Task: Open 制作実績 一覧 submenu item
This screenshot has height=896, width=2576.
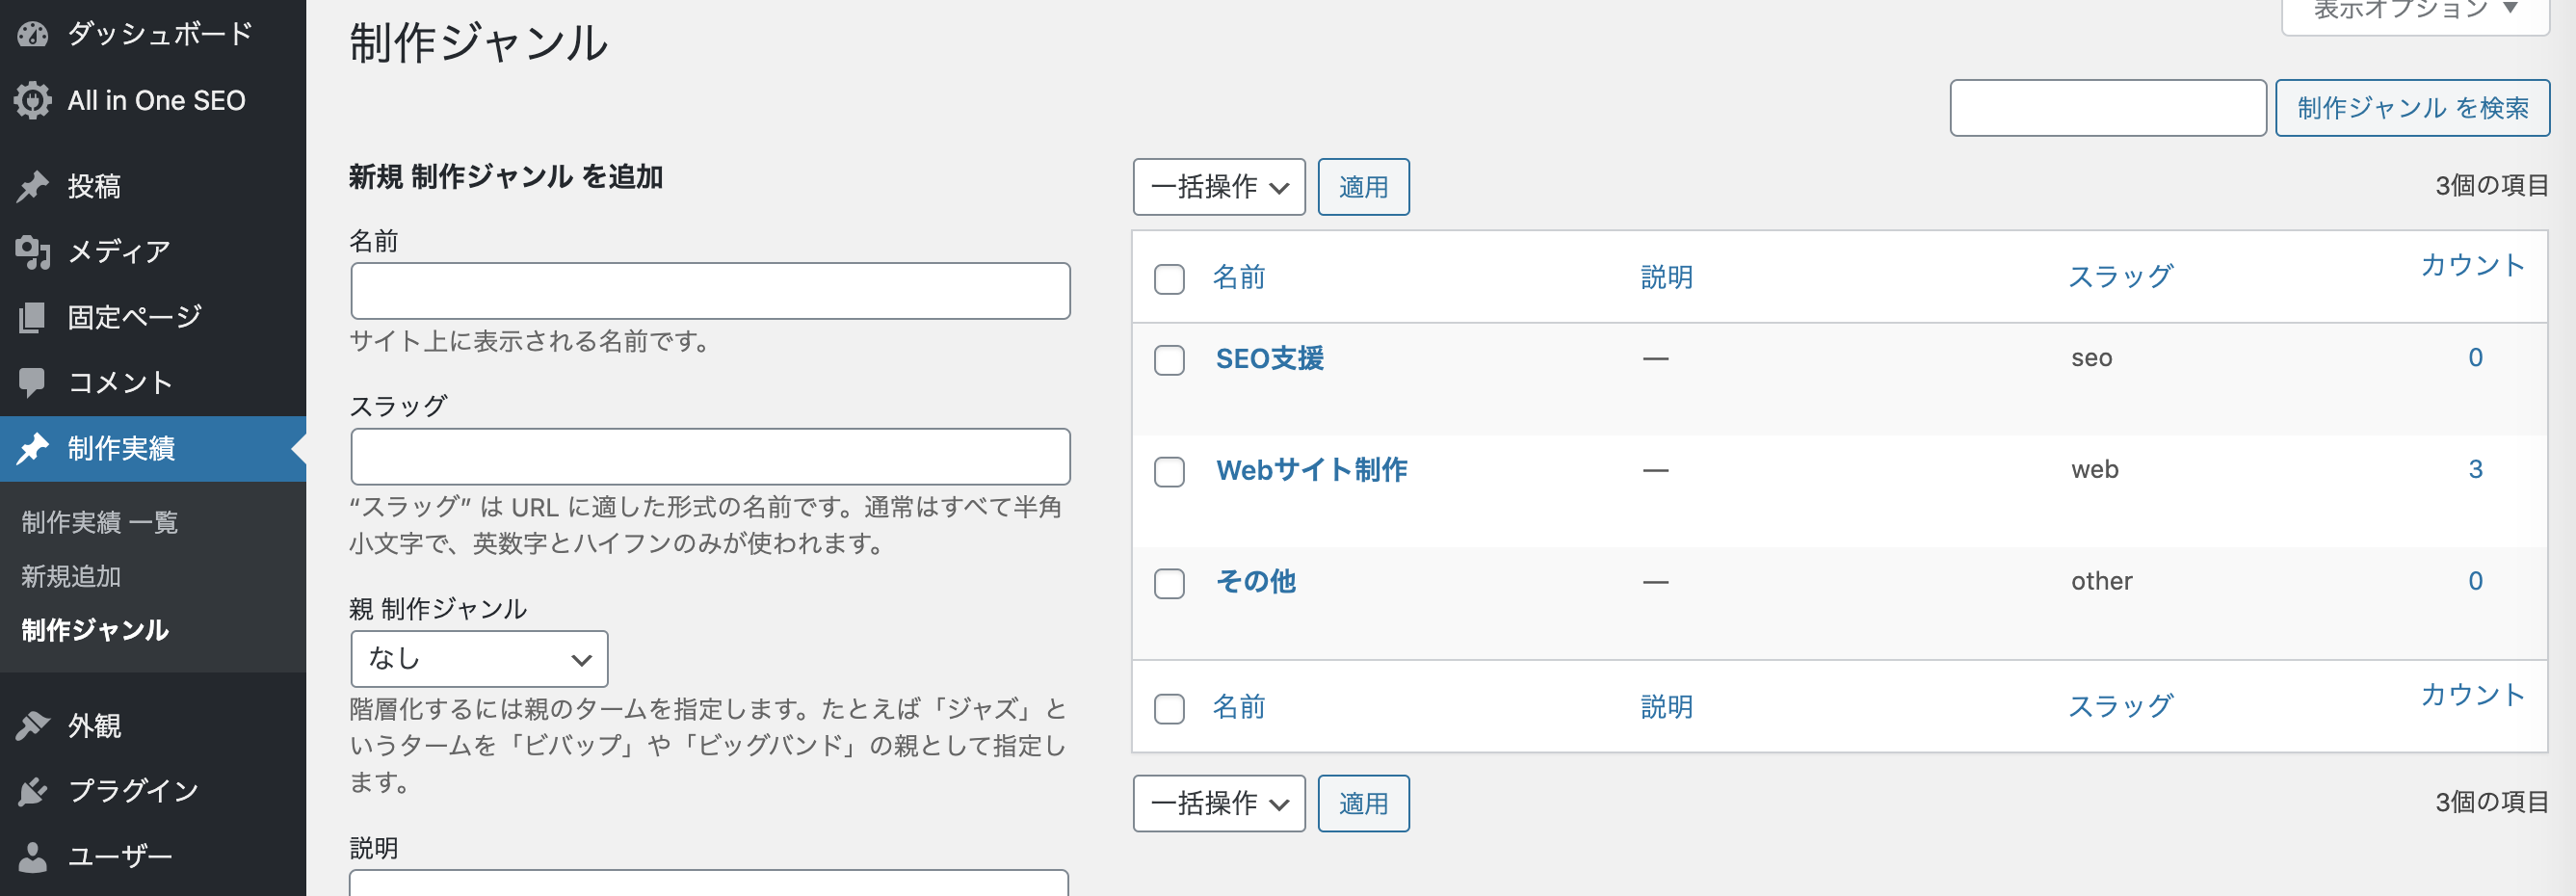Action: 99,522
